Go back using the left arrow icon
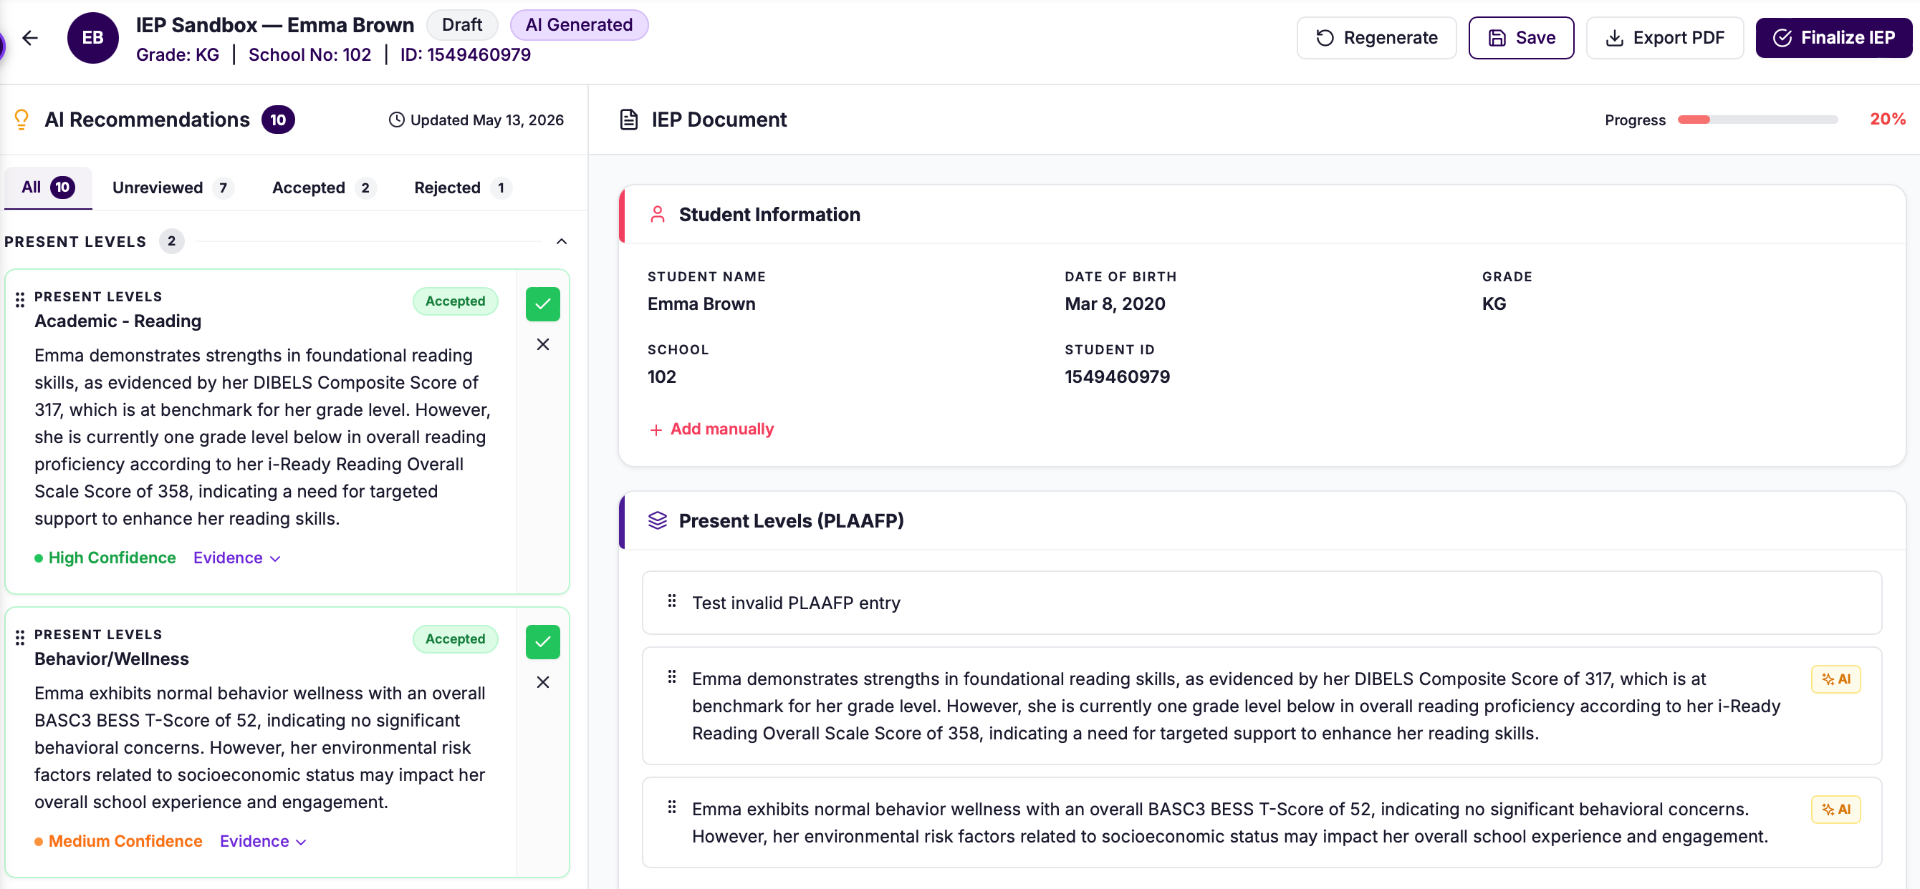The height and width of the screenshot is (889, 1920). (x=30, y=38)
